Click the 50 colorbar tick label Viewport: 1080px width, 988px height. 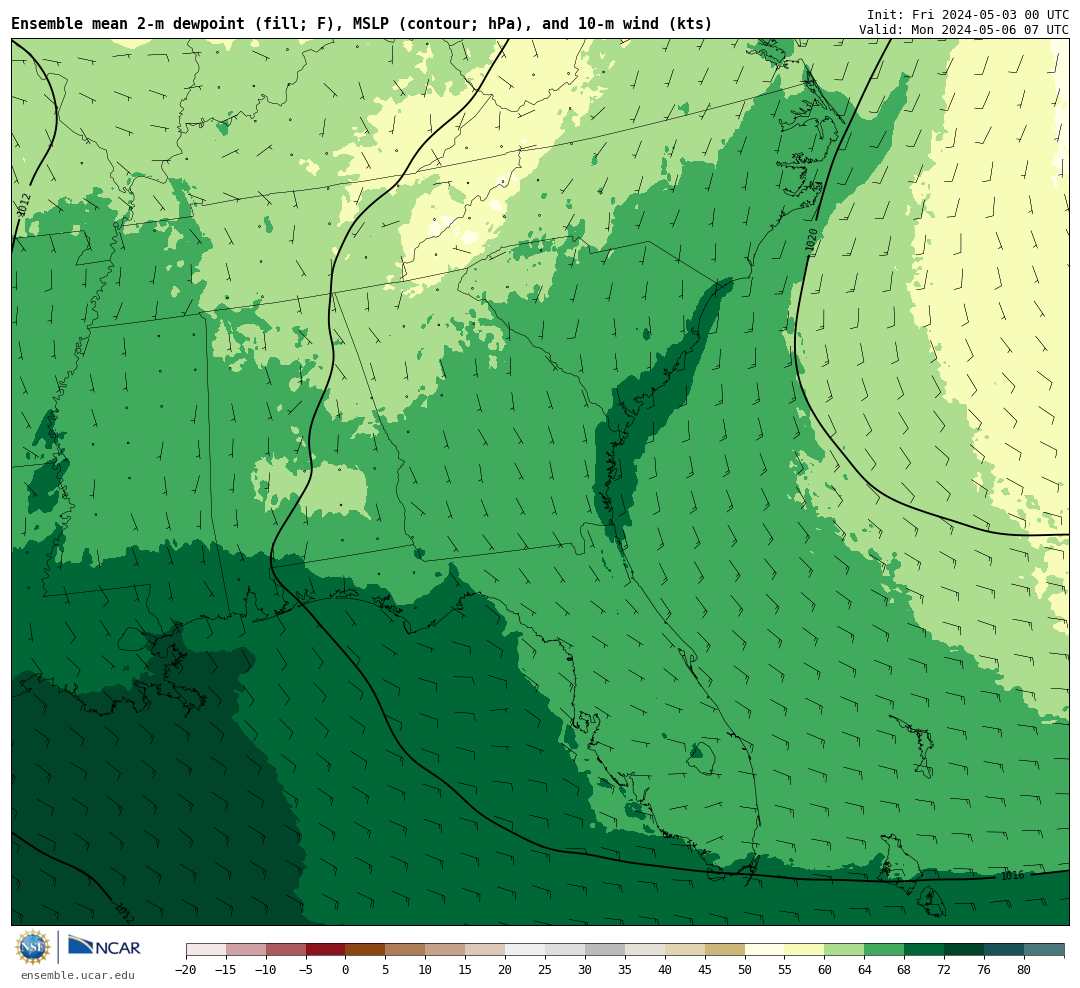(x=745, y=970)
